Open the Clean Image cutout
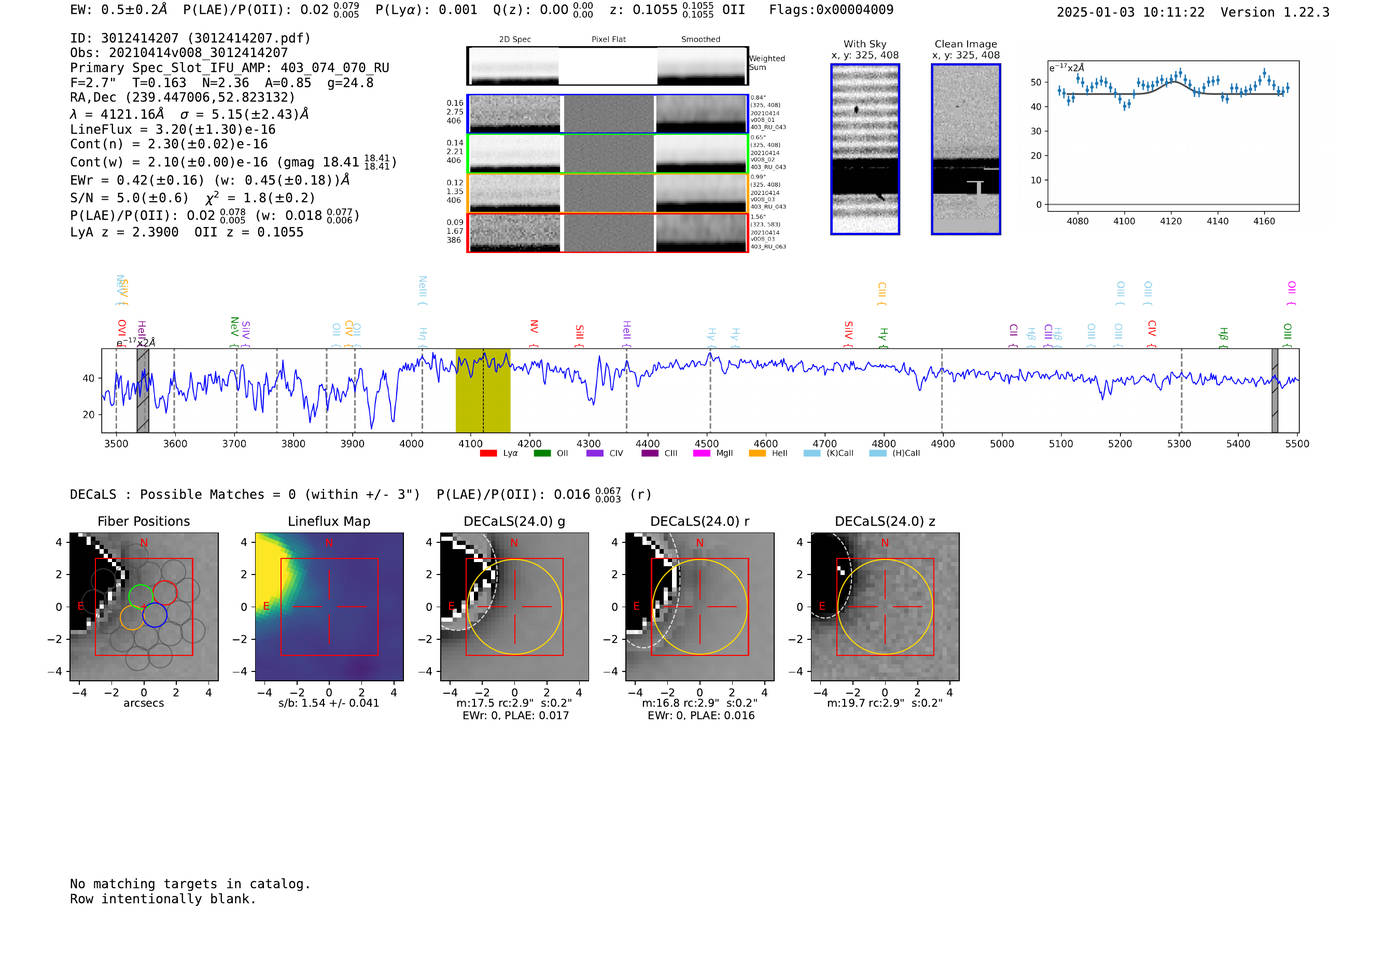This screenshot has height=953, width=1400. pyautogui.click(x=966, y=149)
